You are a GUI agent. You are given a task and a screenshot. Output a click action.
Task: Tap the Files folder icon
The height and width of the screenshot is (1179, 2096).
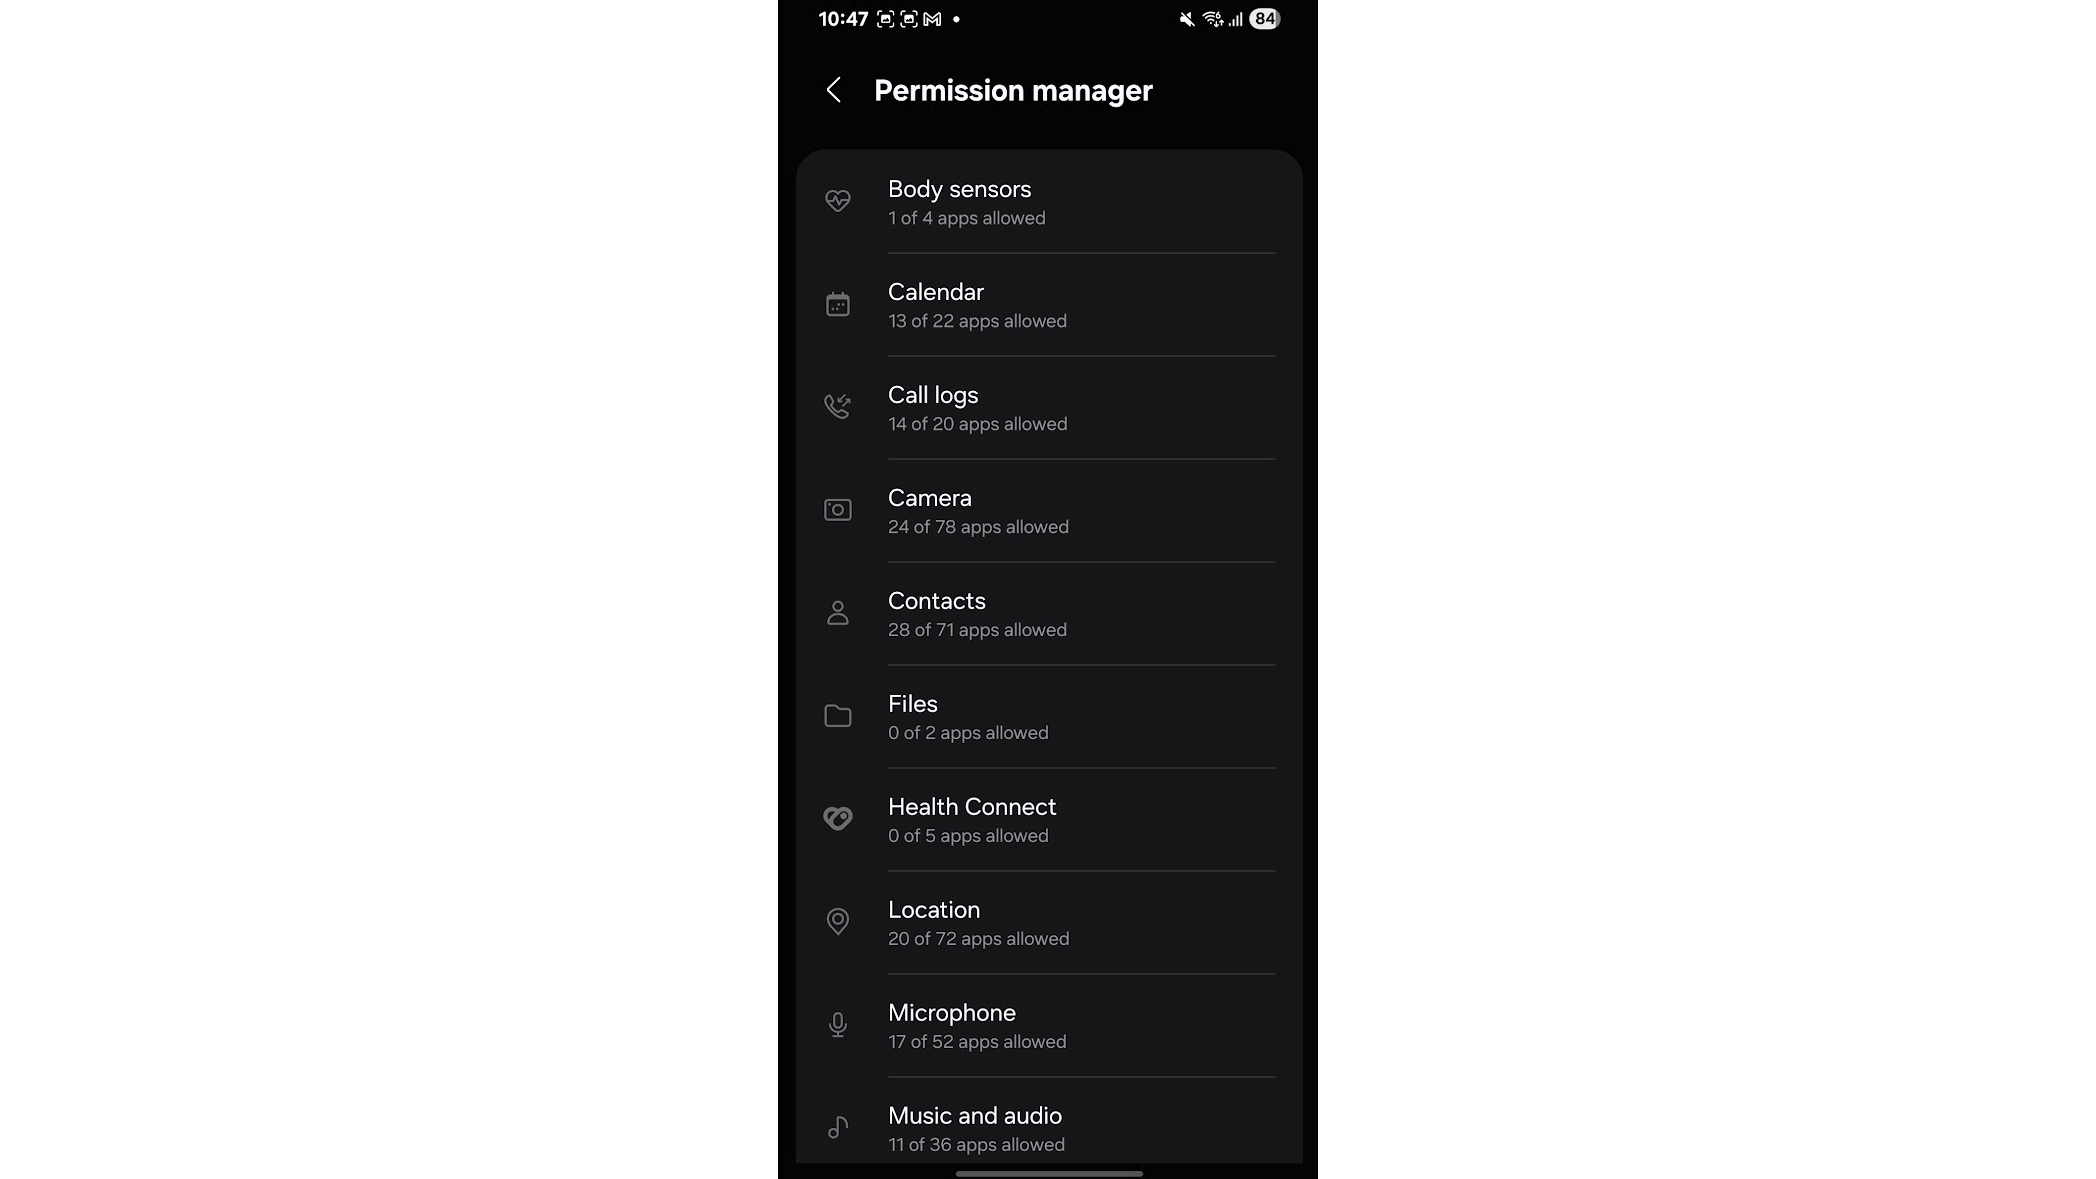[x=838, y=716]
